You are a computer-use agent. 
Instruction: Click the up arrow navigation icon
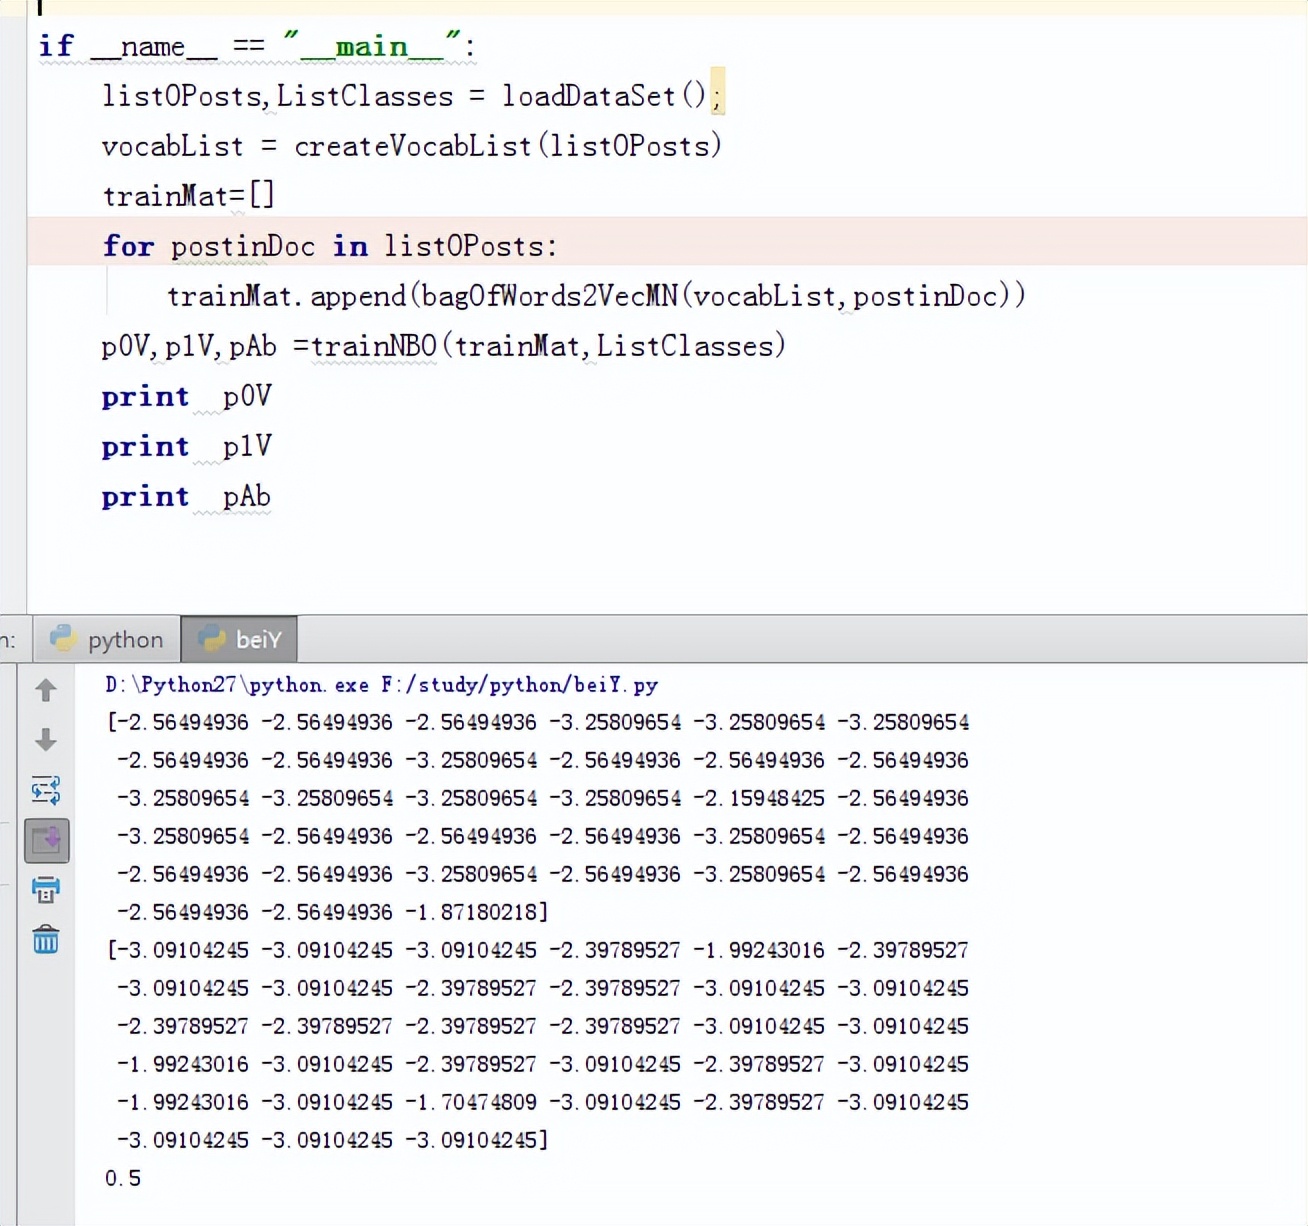pos(45,690)
